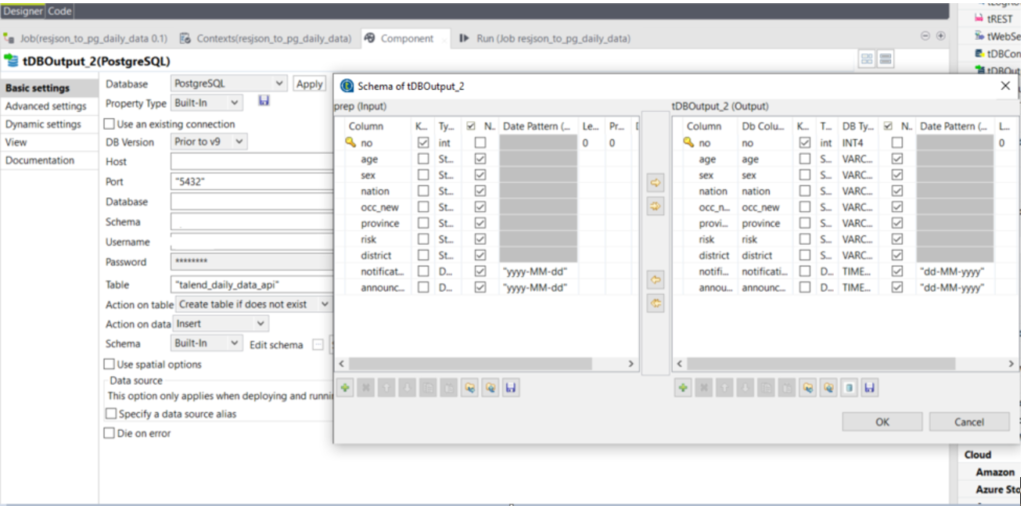Open the 'Action on table' dropdown
Screen dimensions: 1024x506
tap(254, 303)
